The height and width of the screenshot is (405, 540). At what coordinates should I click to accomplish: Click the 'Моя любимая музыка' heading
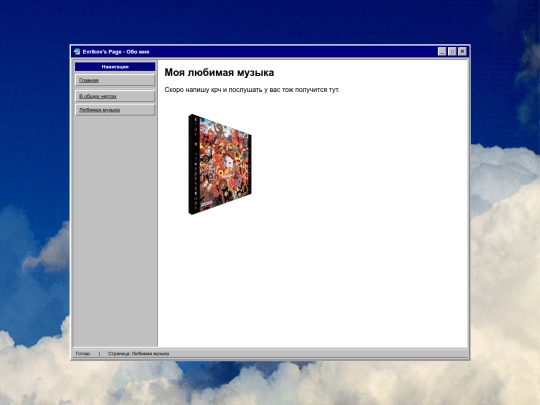(219, 73)
